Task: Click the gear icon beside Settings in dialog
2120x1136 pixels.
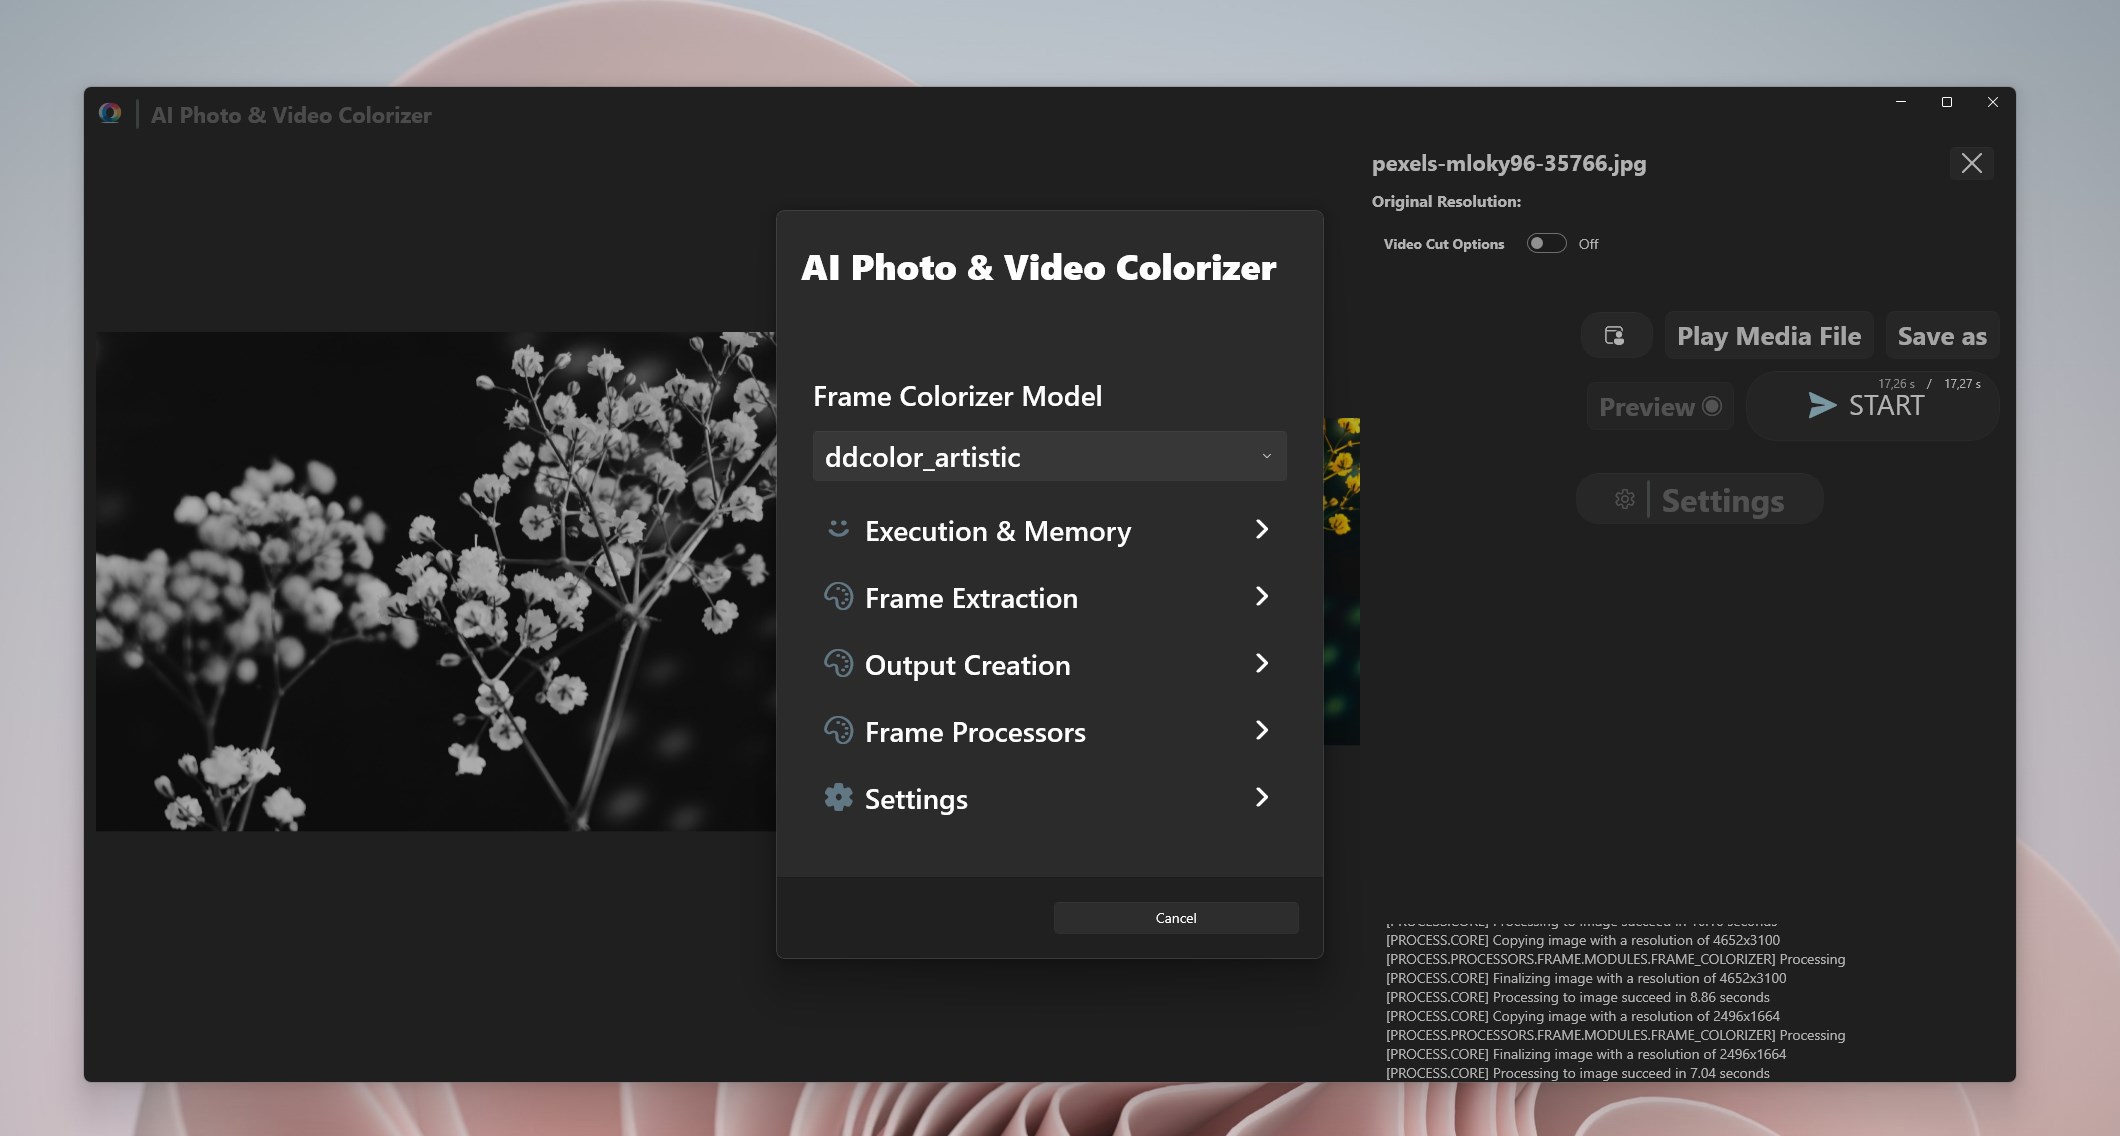Action: pos(838,798)
